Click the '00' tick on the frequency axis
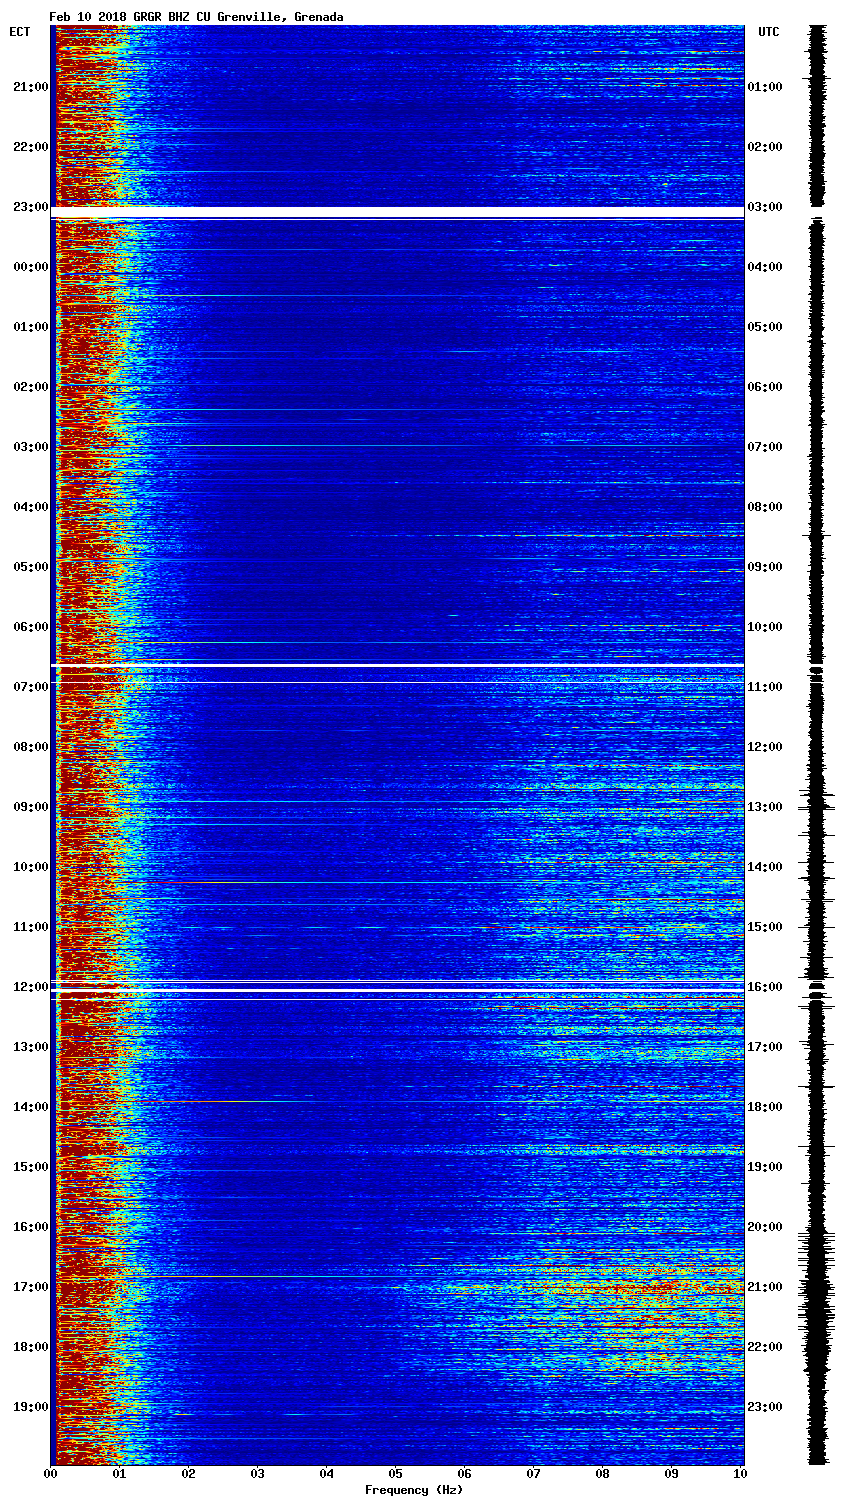The height and width of the screenshot is (1500, 852). [x=50, y=1474]
